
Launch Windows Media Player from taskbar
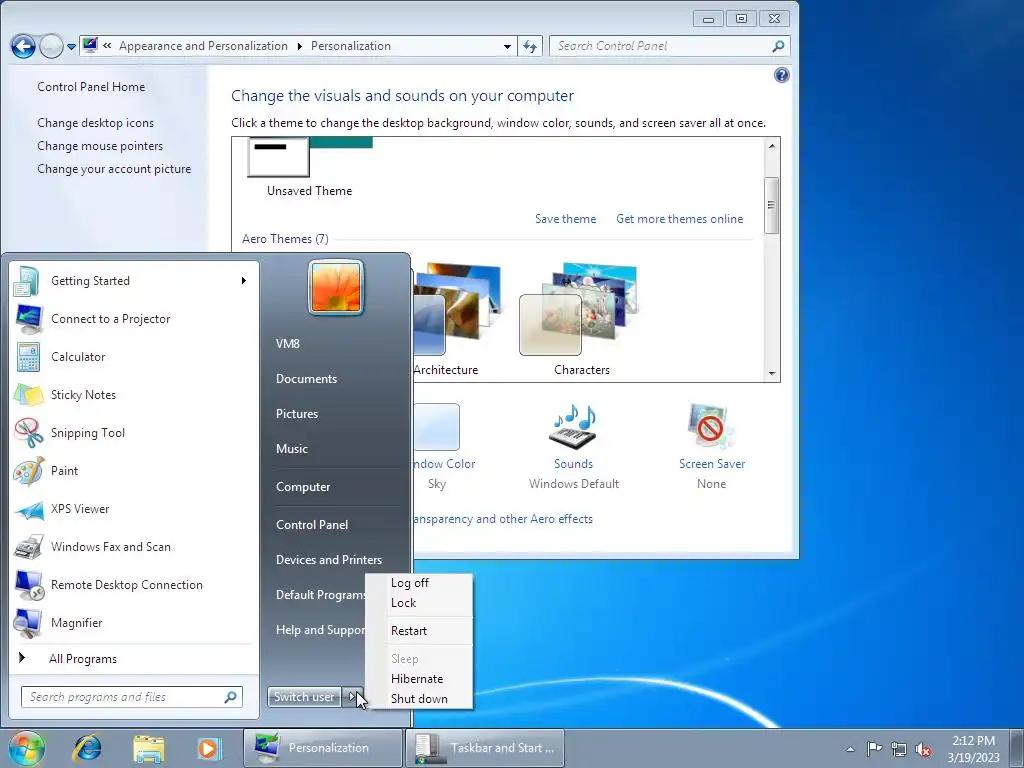tap(209, 748)
